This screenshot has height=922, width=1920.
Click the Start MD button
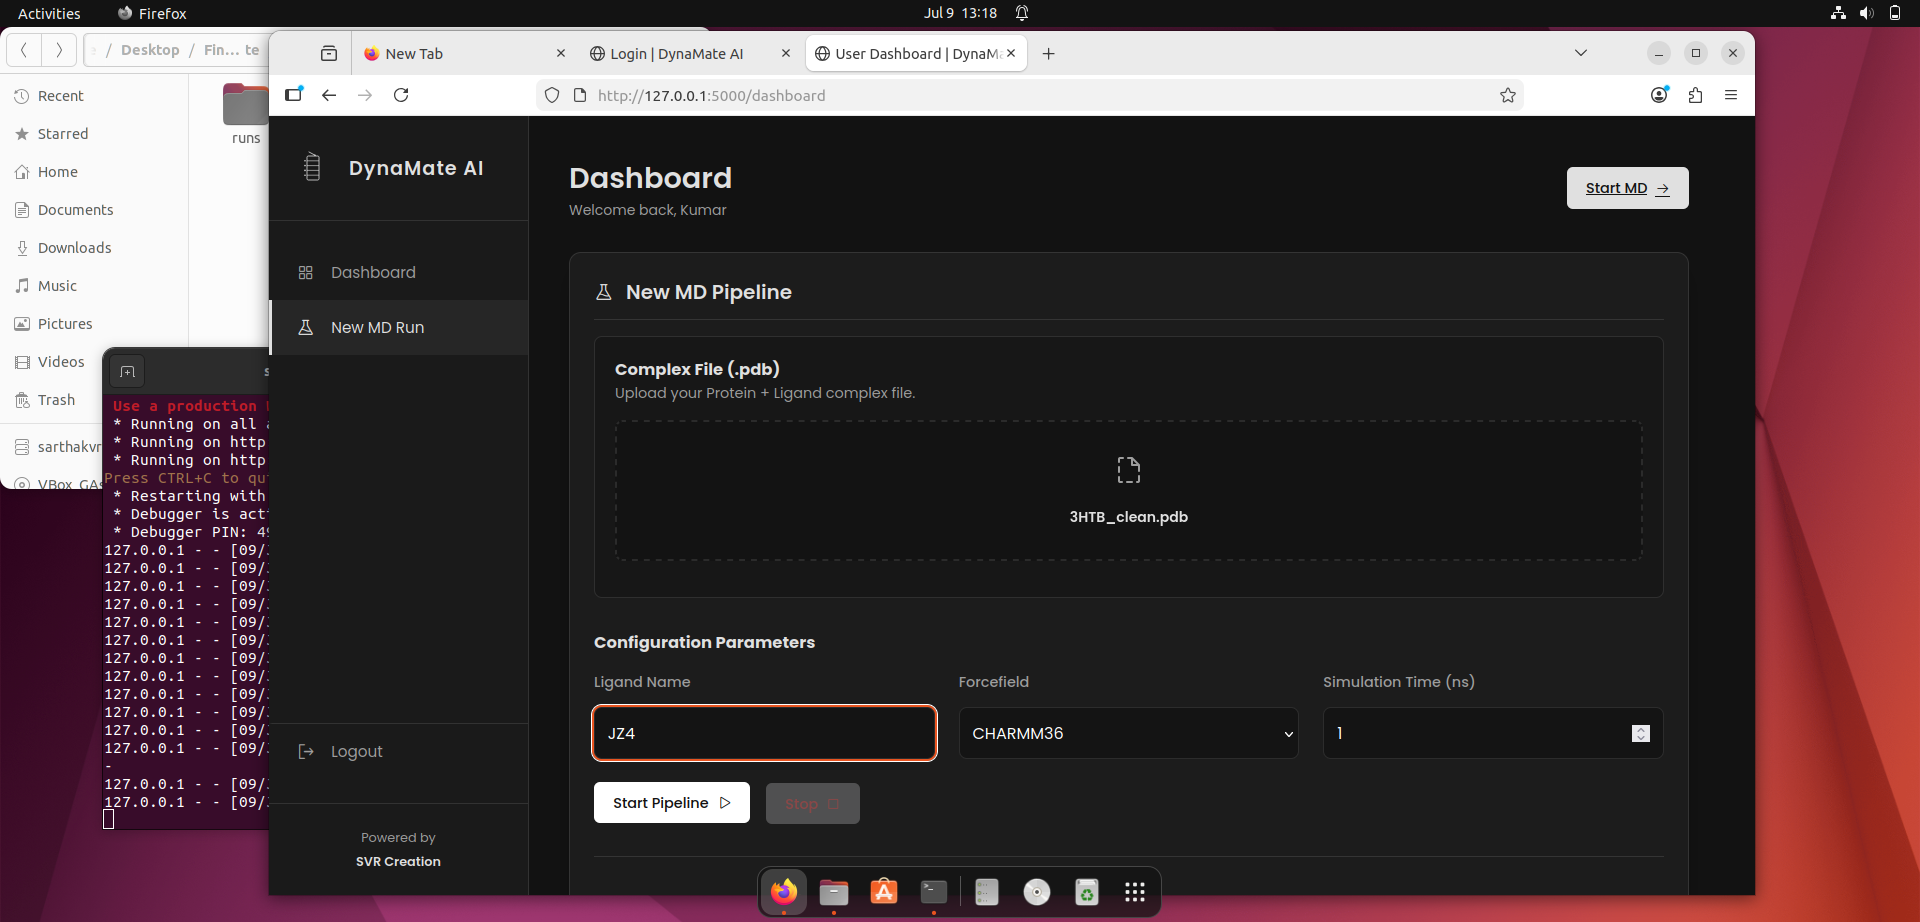coord(1627,188)
